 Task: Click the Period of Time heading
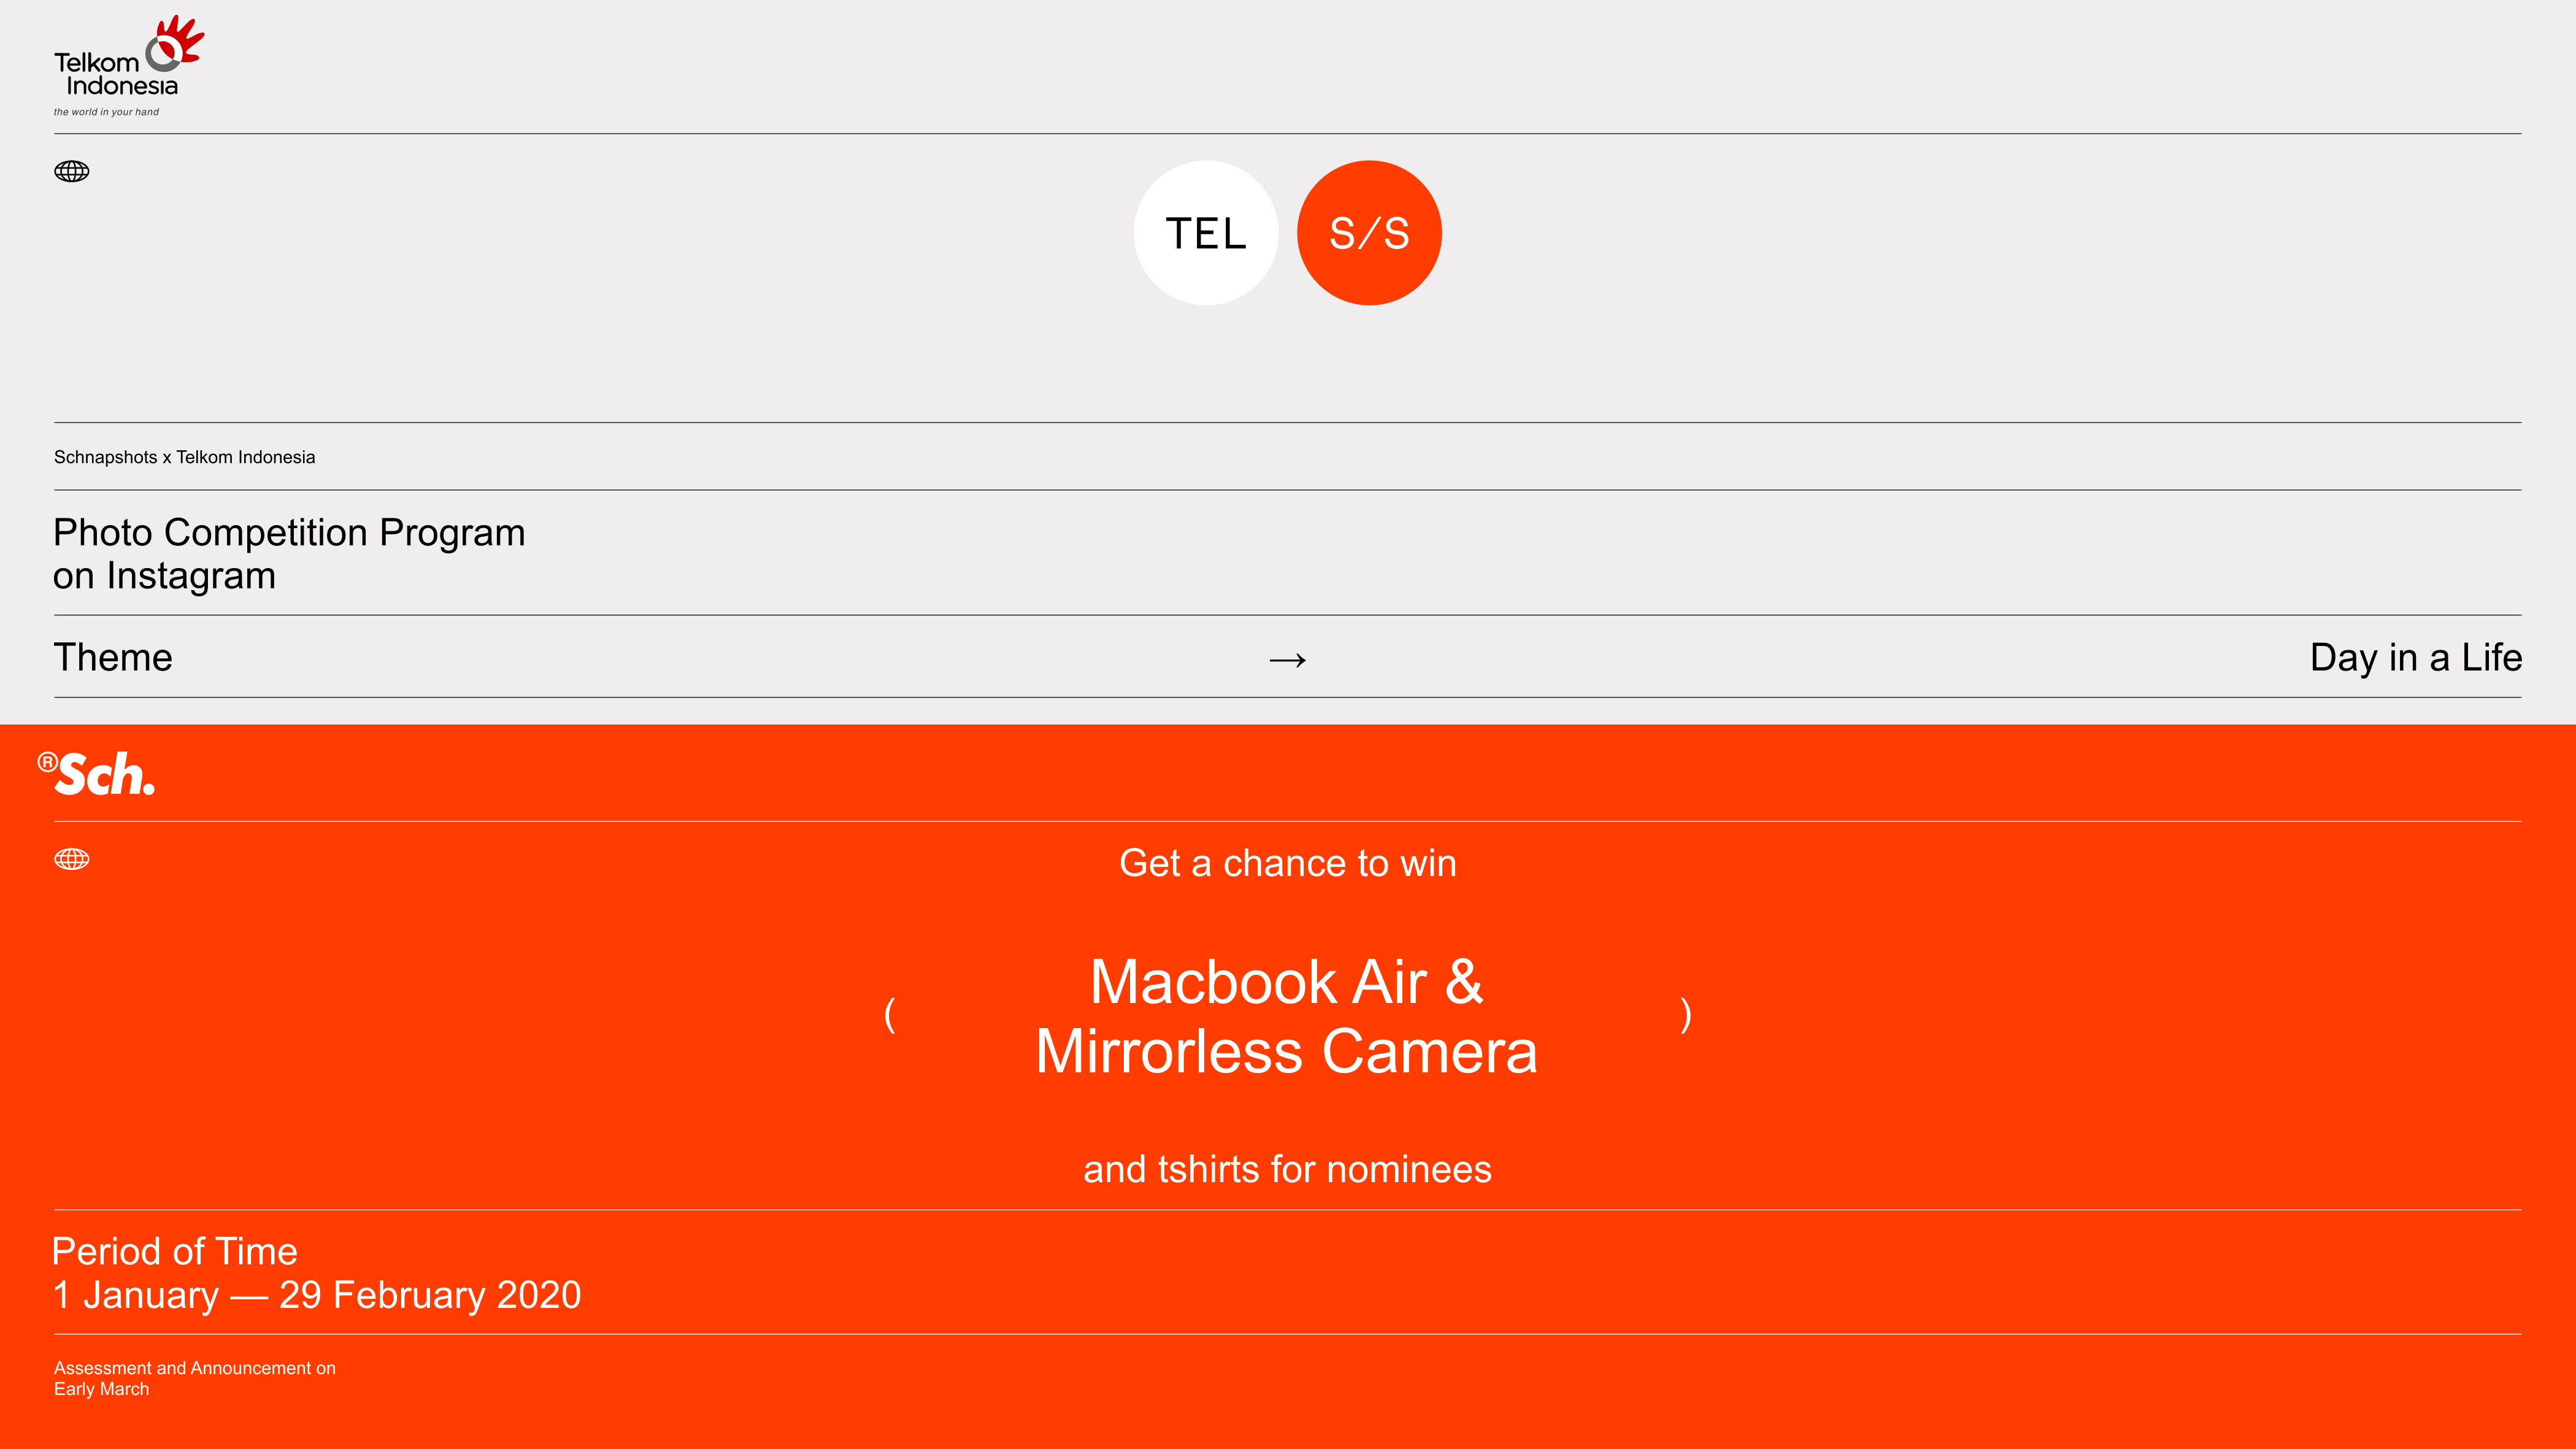[175, 1252]
